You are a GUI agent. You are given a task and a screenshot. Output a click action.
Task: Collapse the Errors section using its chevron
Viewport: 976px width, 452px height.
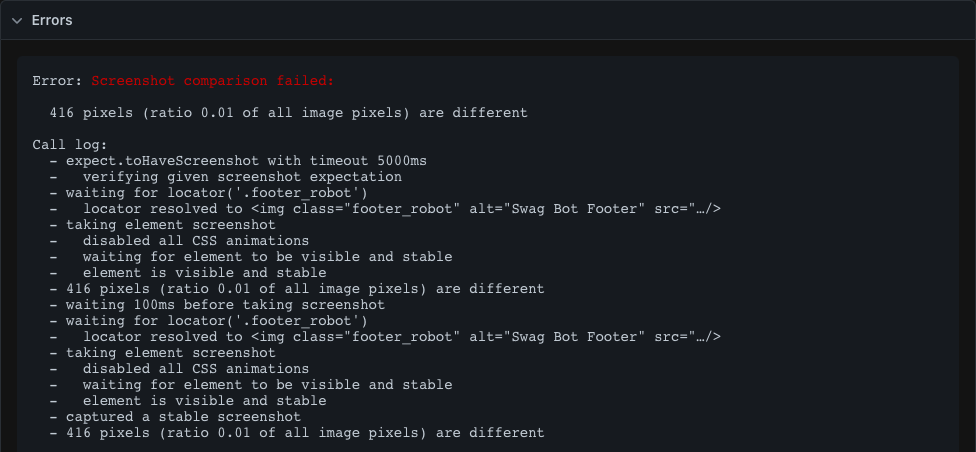[x=17, y=21]
